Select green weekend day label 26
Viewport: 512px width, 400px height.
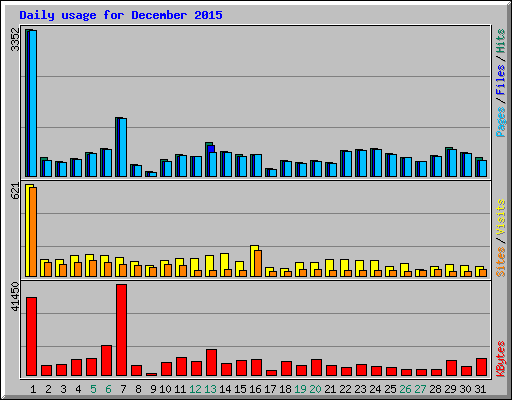pyautogui.click(x=405, y=389)
